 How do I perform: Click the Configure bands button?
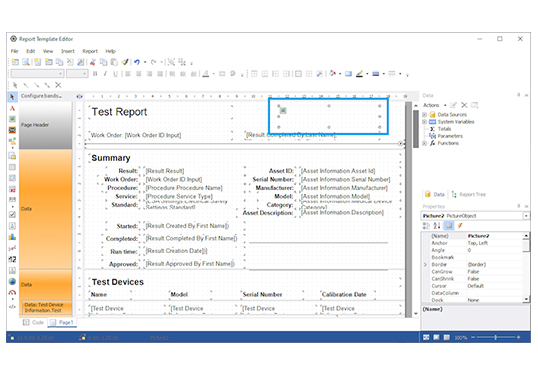(x=41, y=96)
